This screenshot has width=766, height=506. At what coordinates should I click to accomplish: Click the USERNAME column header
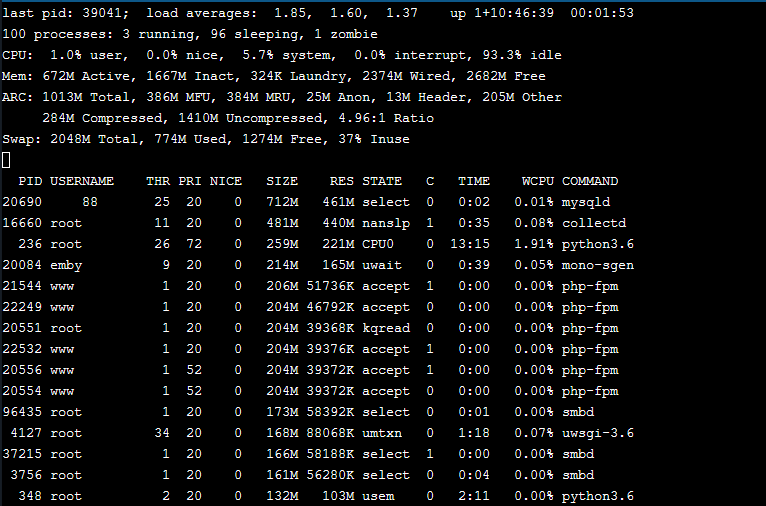coord(82,181)
